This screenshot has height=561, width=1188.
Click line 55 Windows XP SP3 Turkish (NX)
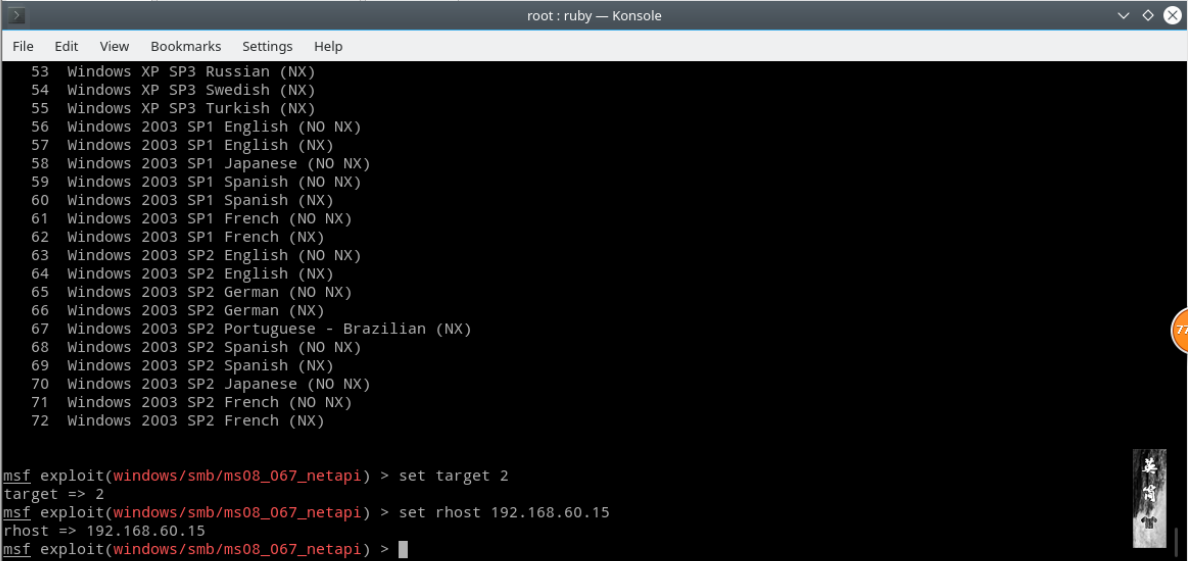click(x=173, y=108)
